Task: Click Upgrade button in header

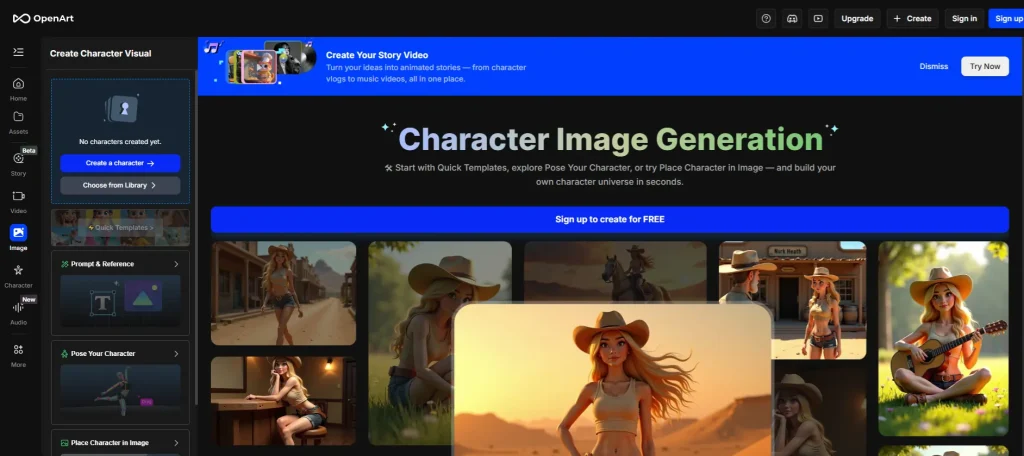Action: (x=857, y=18)
